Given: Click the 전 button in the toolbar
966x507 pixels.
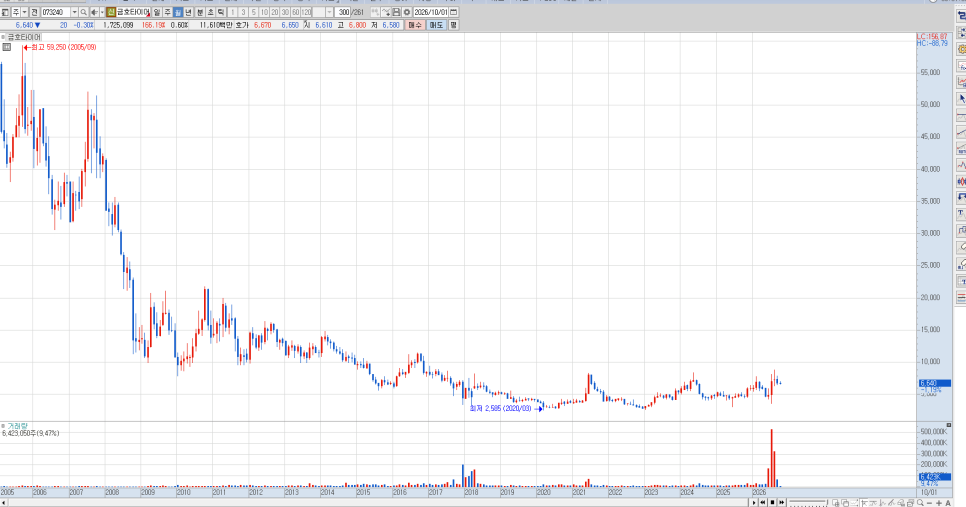Looking at the screenshot, I should pyautogui.click(x=34, y=12).
